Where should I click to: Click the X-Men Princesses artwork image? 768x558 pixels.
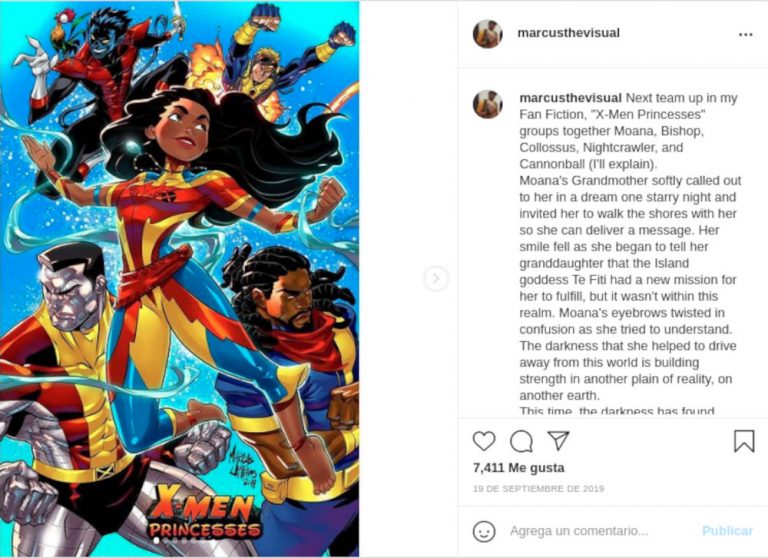click(179, 279)
